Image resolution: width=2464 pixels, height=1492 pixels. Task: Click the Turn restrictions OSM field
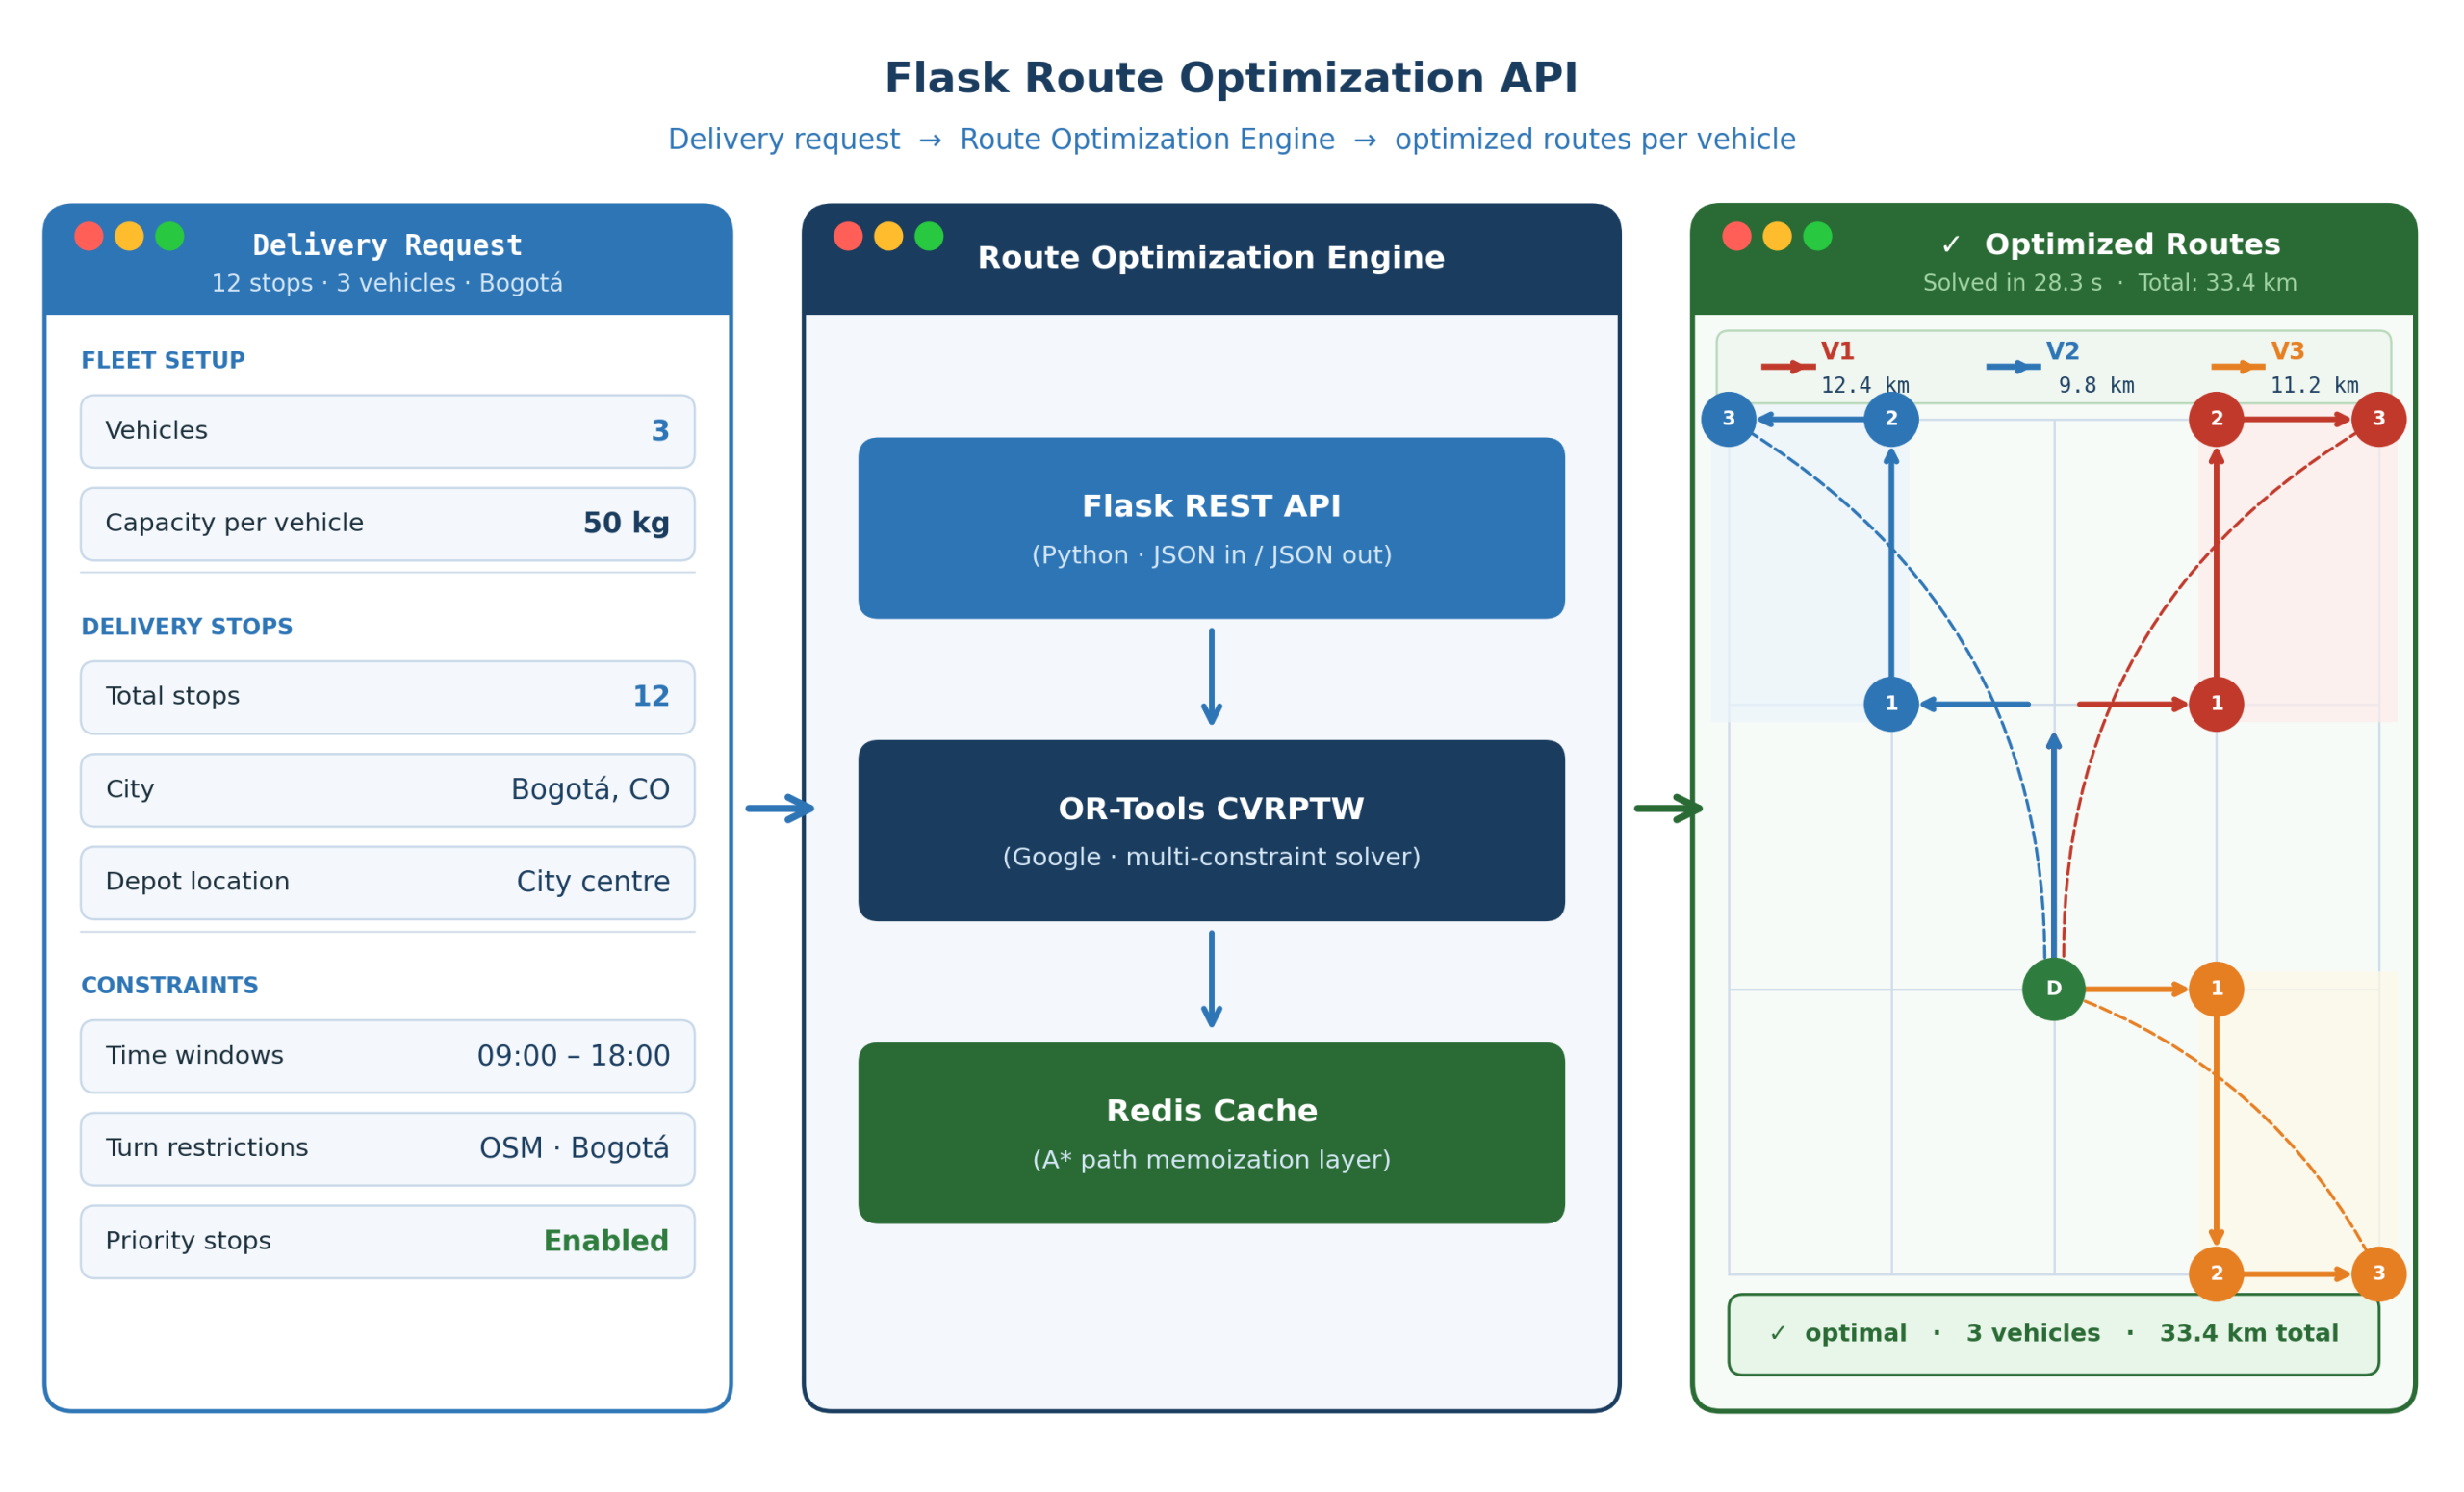click(x=388, y=1149)
